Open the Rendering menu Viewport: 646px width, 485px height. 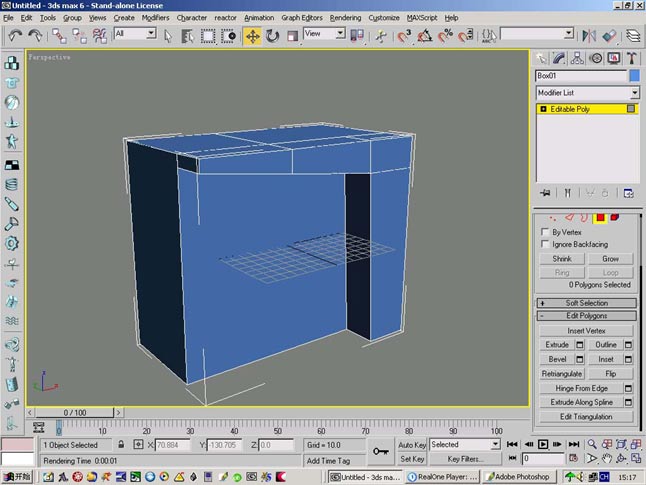(x=345, y=18)
